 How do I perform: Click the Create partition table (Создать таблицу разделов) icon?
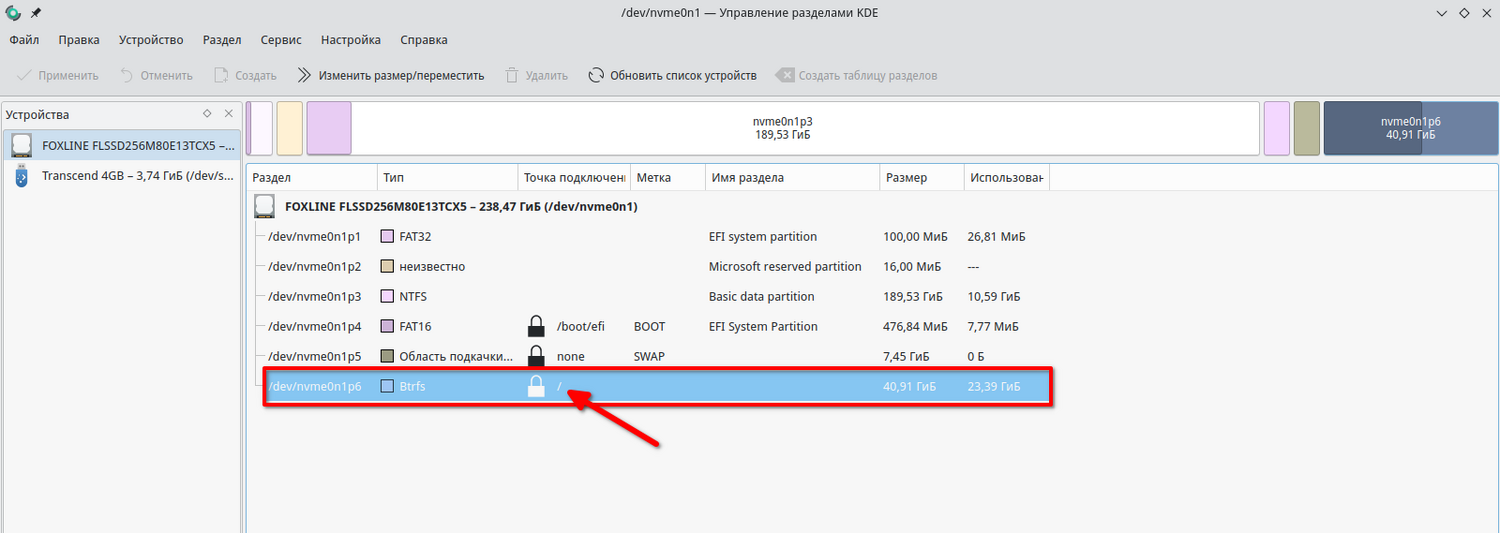[x=785, y=75]
